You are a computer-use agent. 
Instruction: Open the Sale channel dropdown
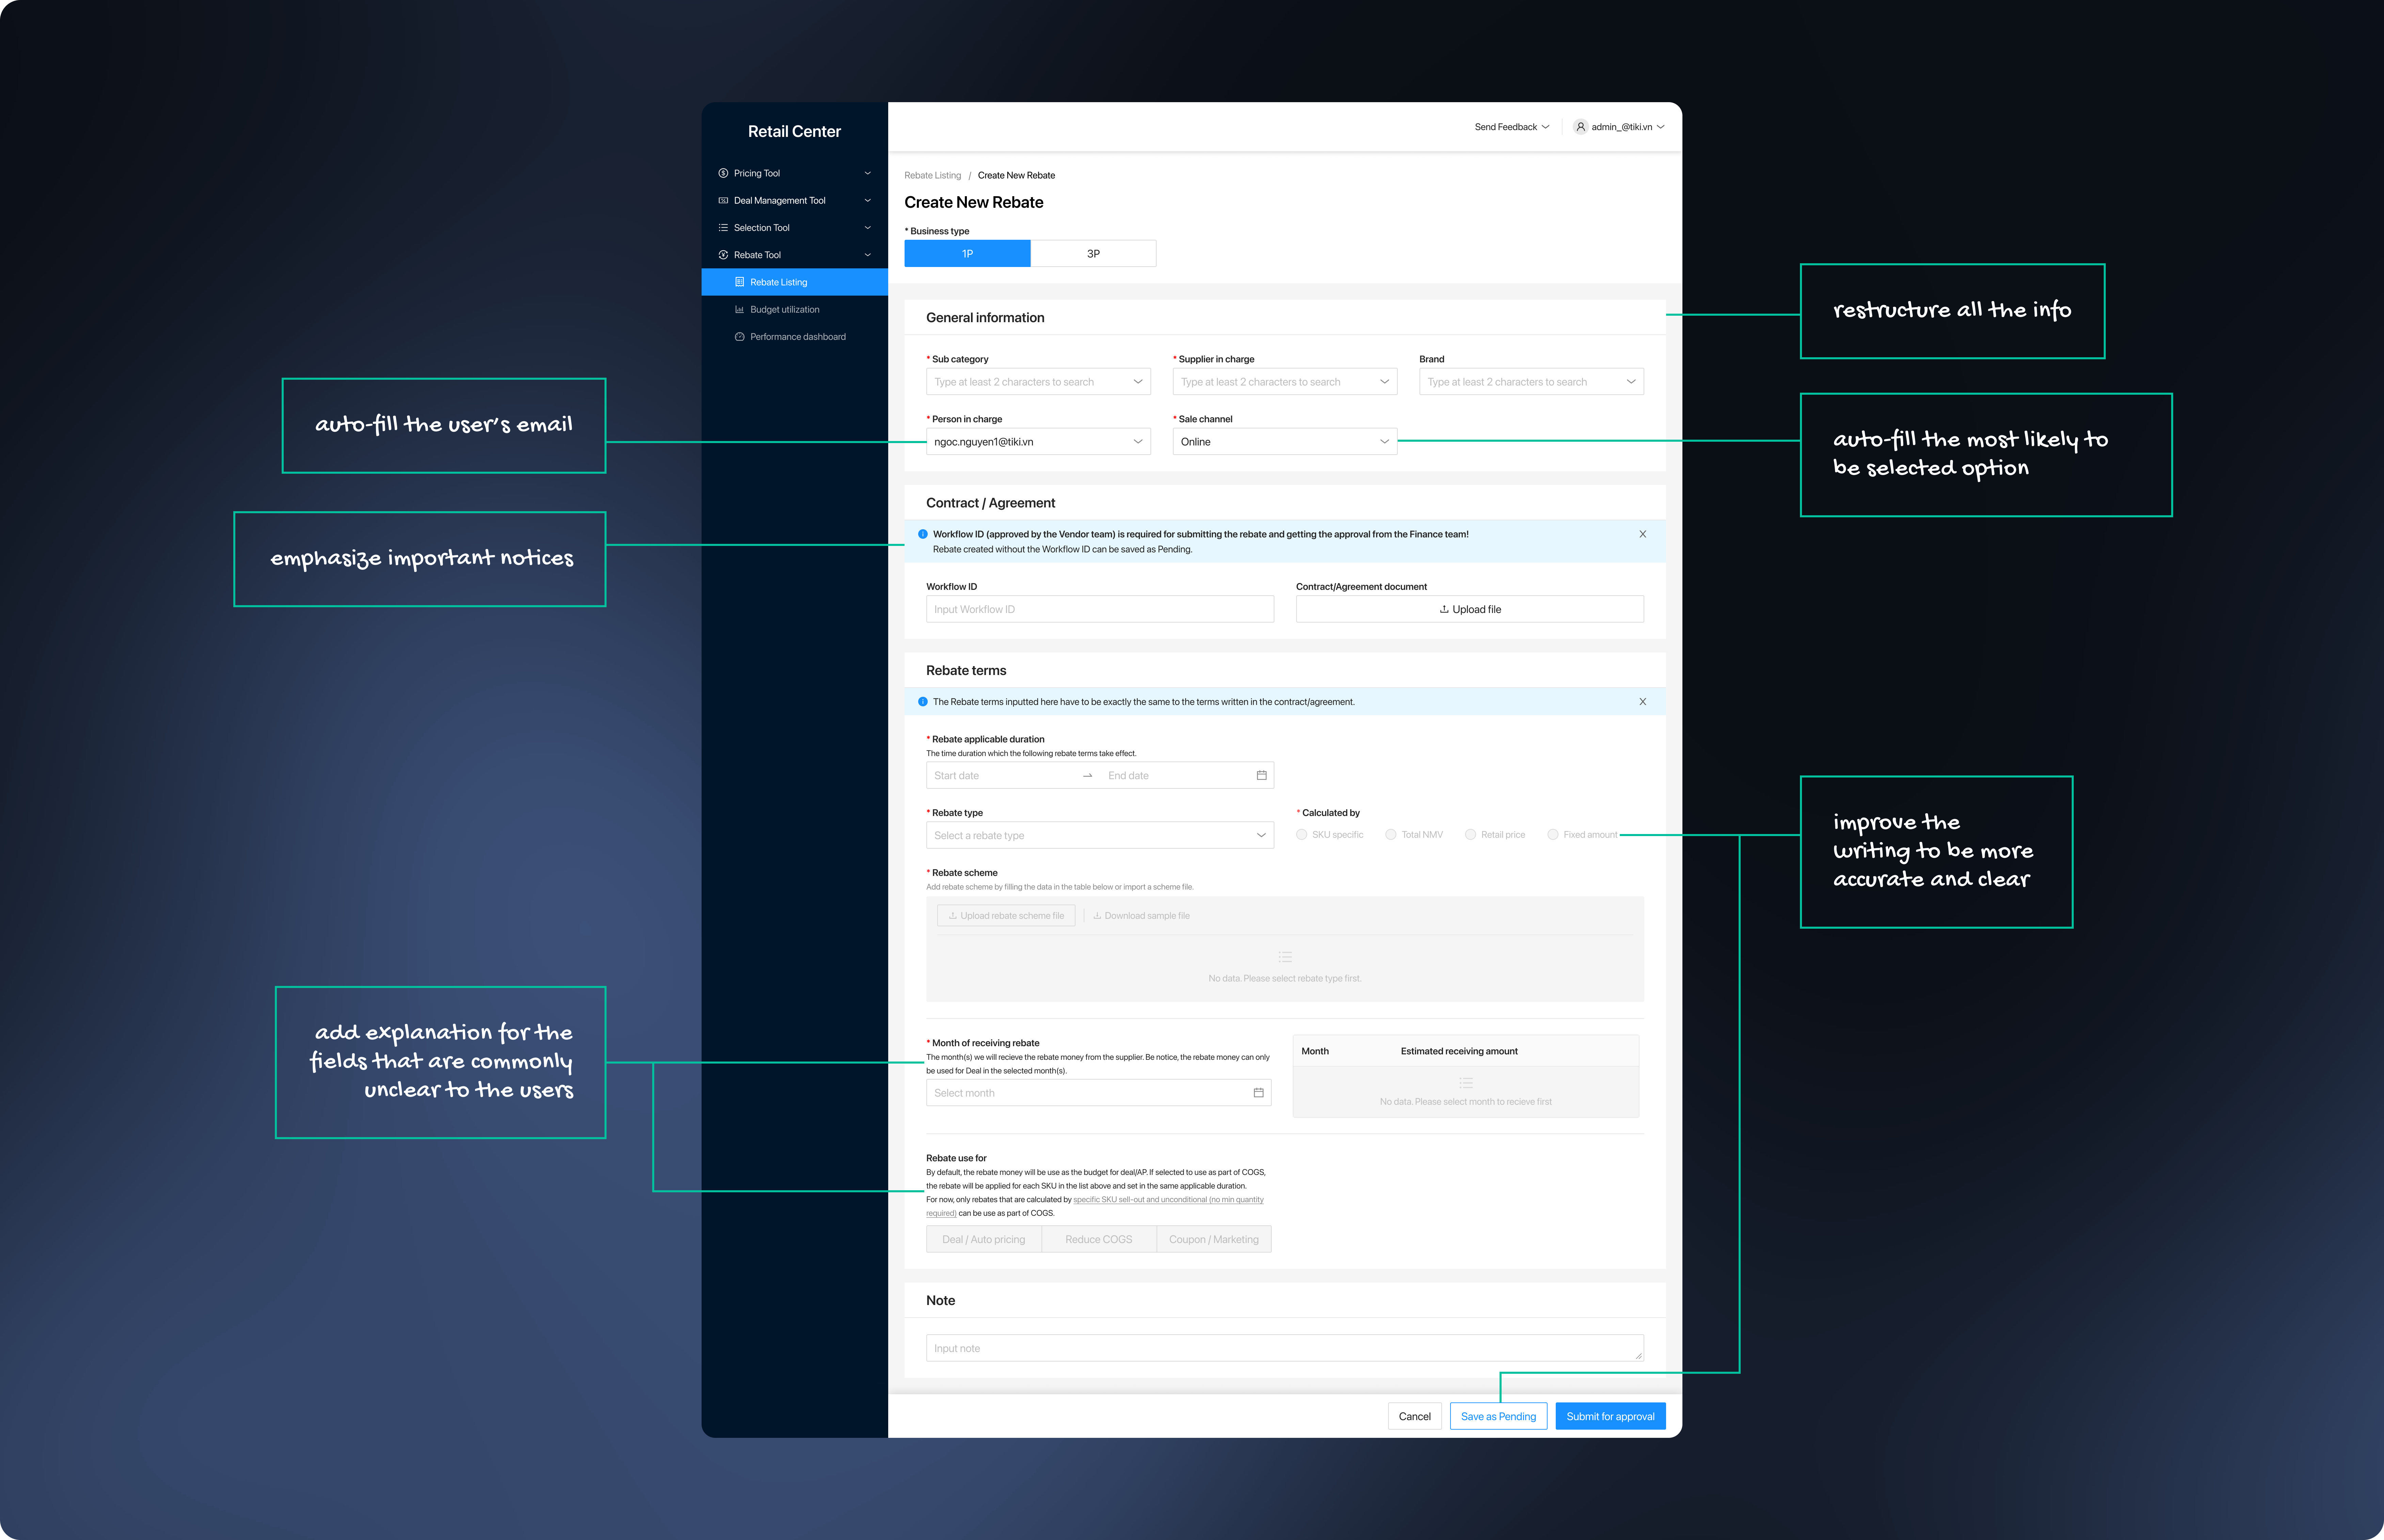(x=1285, y=442)
